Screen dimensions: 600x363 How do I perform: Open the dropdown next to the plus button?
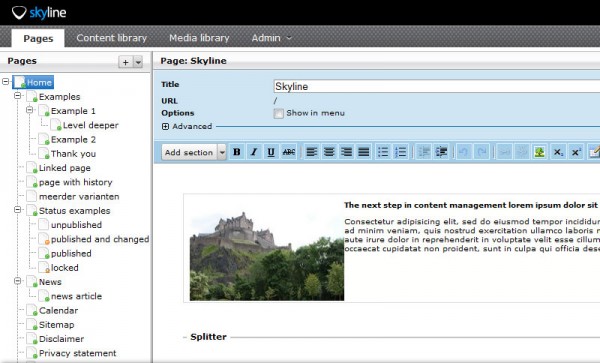click(138, 62)
